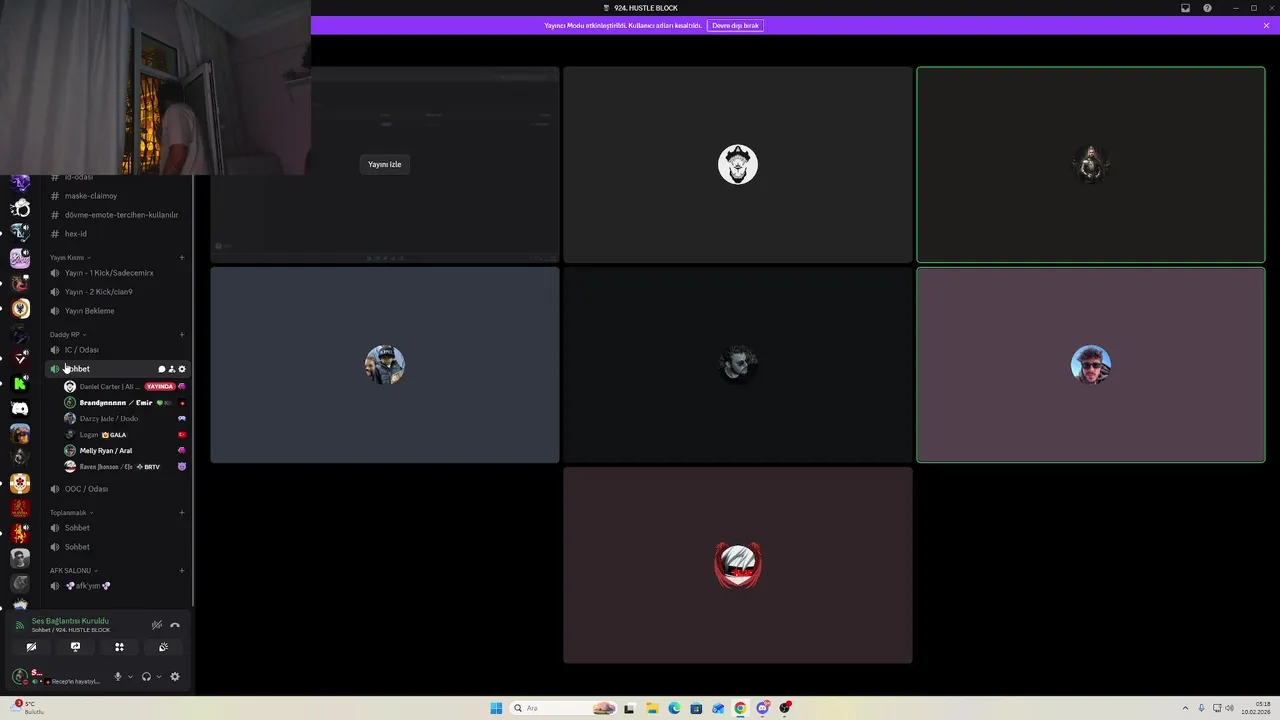1280x720 pixels.
Task: Click taskbar search box Ara
Action: (x=564, y=708)
